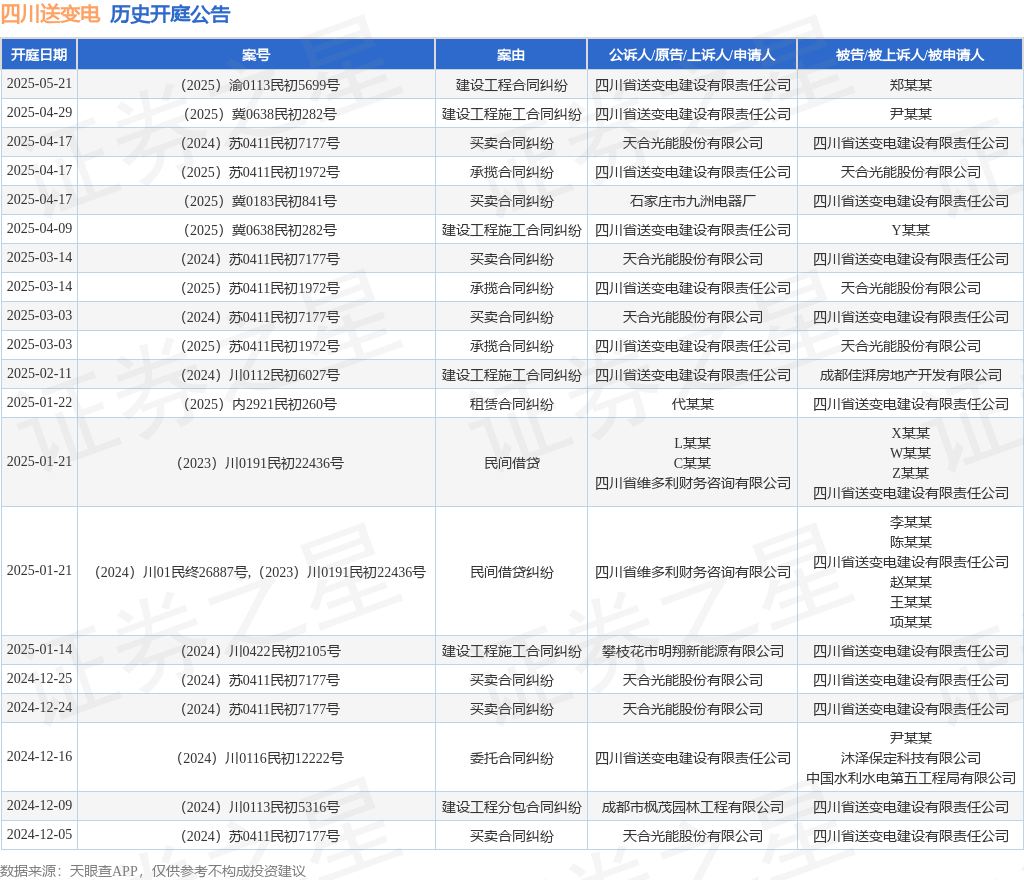Select the date 2025-01-22

coord(39,402)
